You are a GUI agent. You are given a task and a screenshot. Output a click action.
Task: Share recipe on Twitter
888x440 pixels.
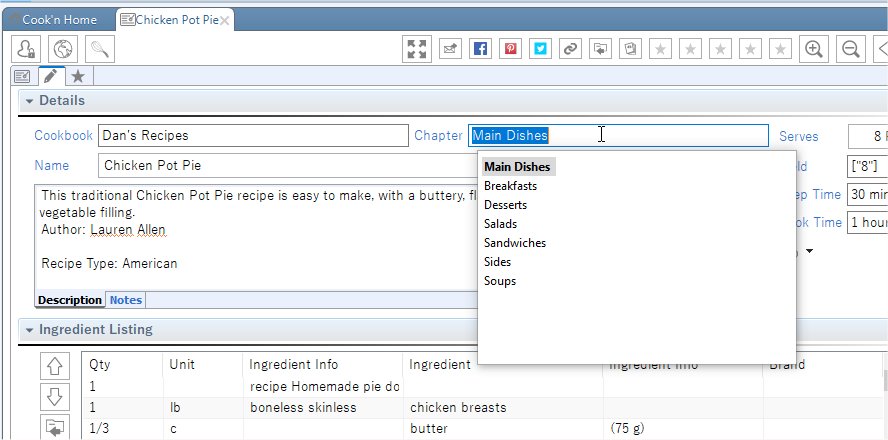[540, 48]
